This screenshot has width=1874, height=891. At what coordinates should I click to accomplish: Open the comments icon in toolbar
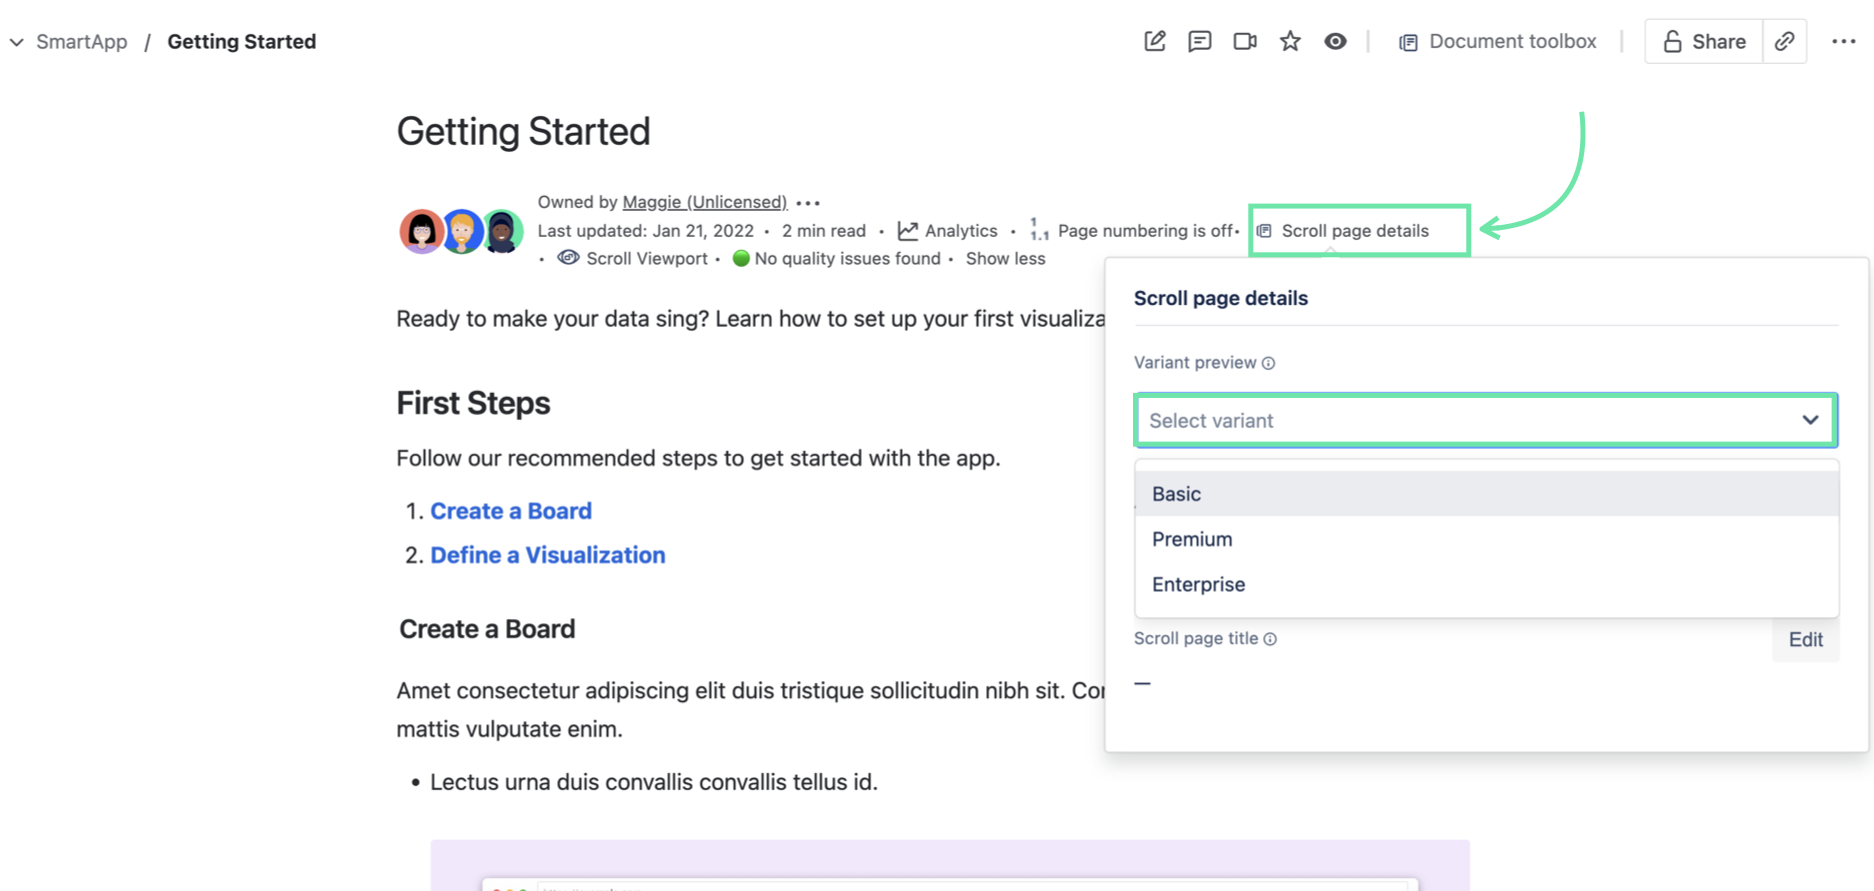coord(1199,41)
